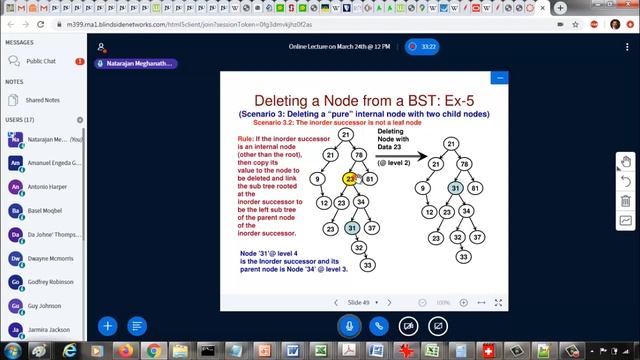Make presentation fullscreen
Viewport: 640px width, 360px height.
coord(498,303)
